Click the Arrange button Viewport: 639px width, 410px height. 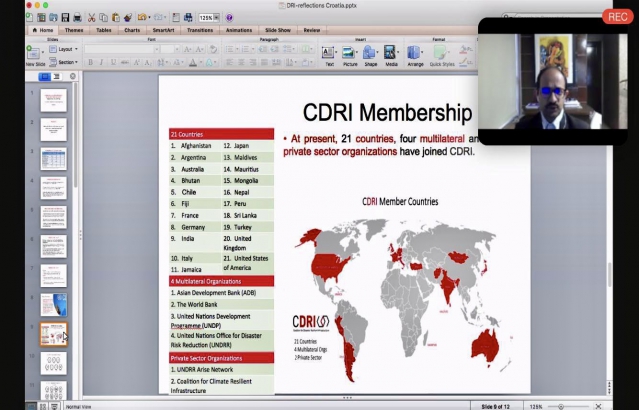(x=415, y=52)
